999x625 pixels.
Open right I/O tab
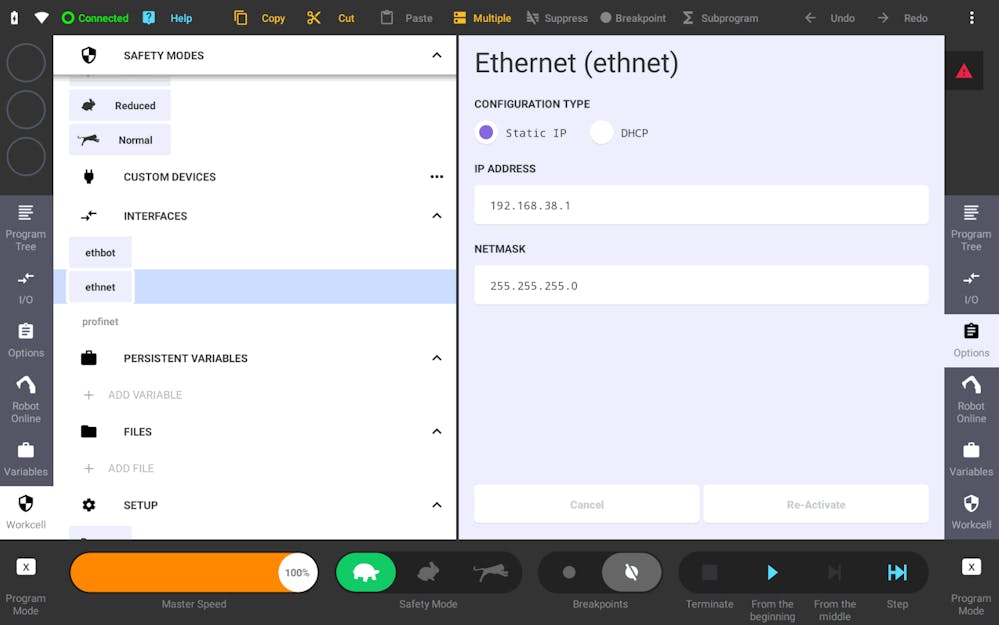[971, 288]
